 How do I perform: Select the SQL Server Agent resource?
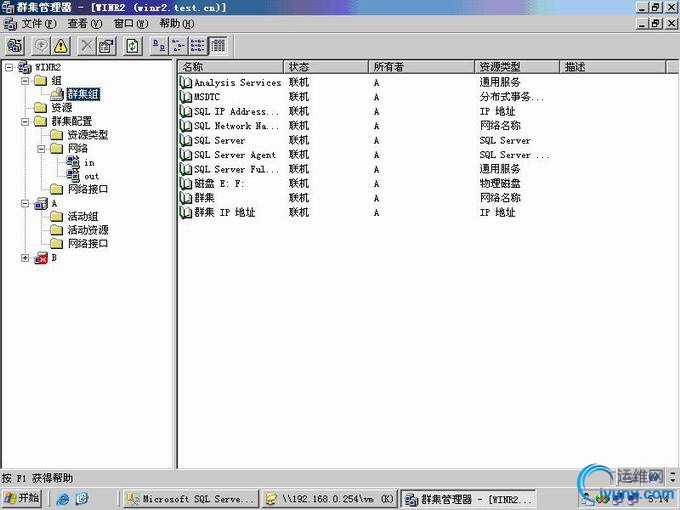235,155
